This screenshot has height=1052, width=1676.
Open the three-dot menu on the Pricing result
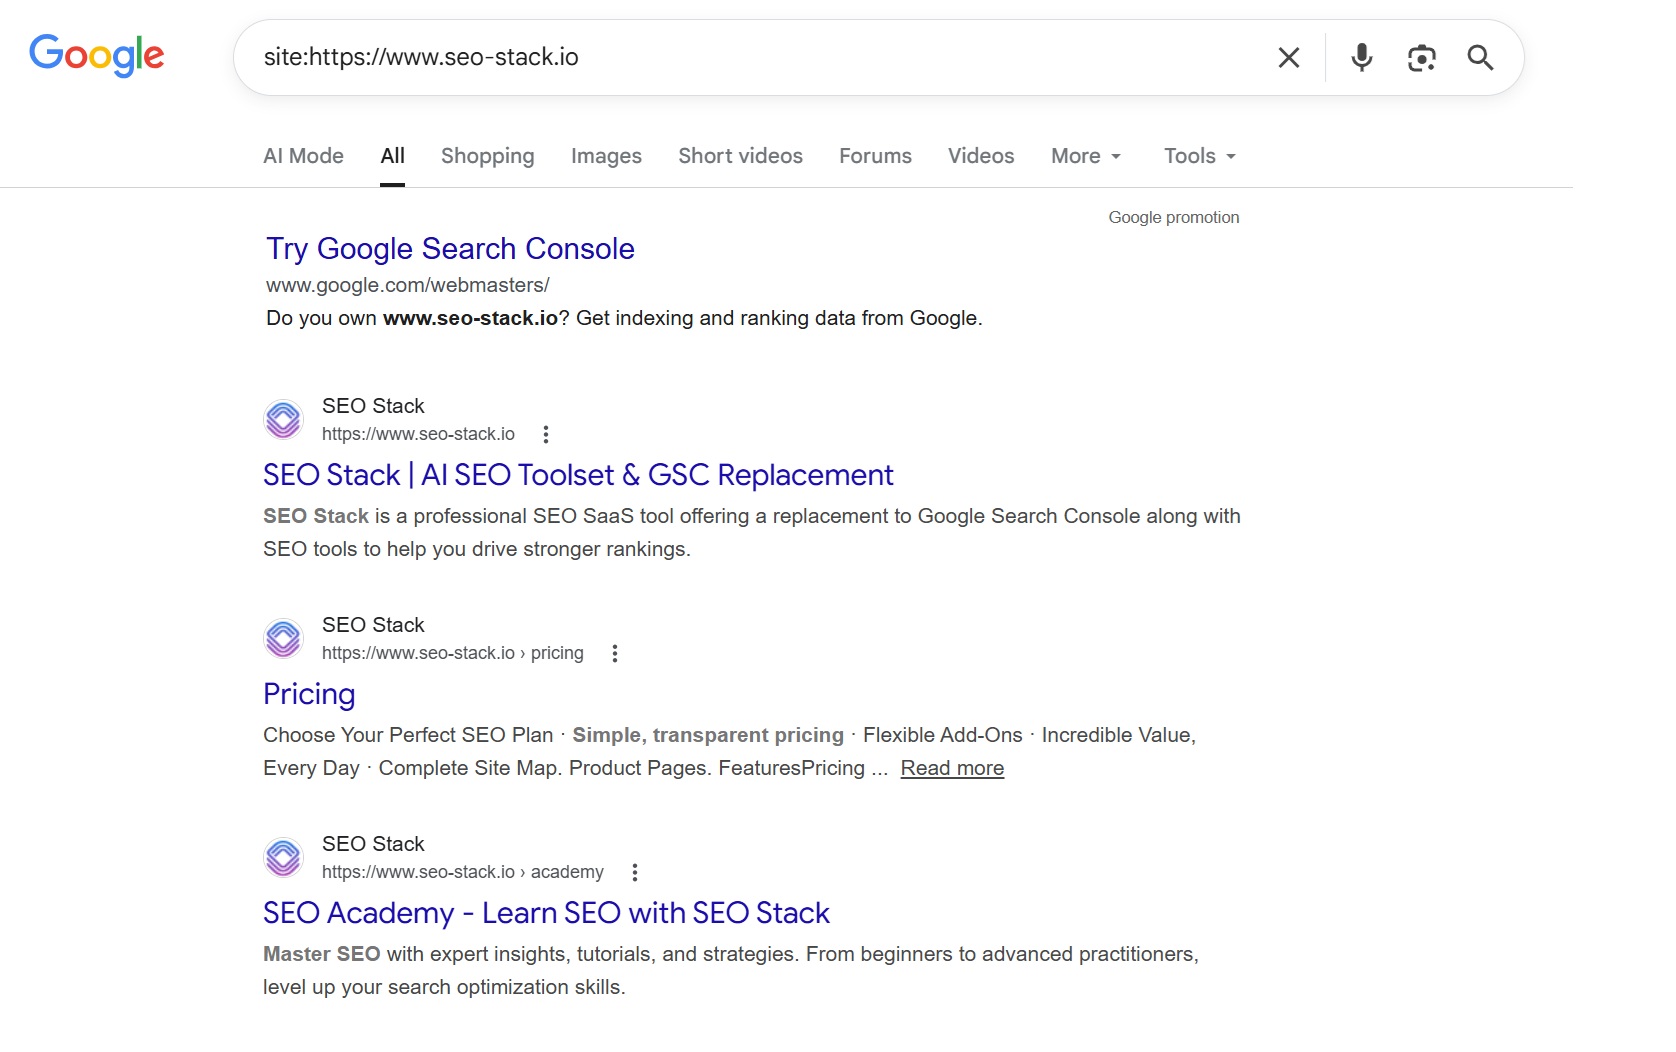(614, 653)
